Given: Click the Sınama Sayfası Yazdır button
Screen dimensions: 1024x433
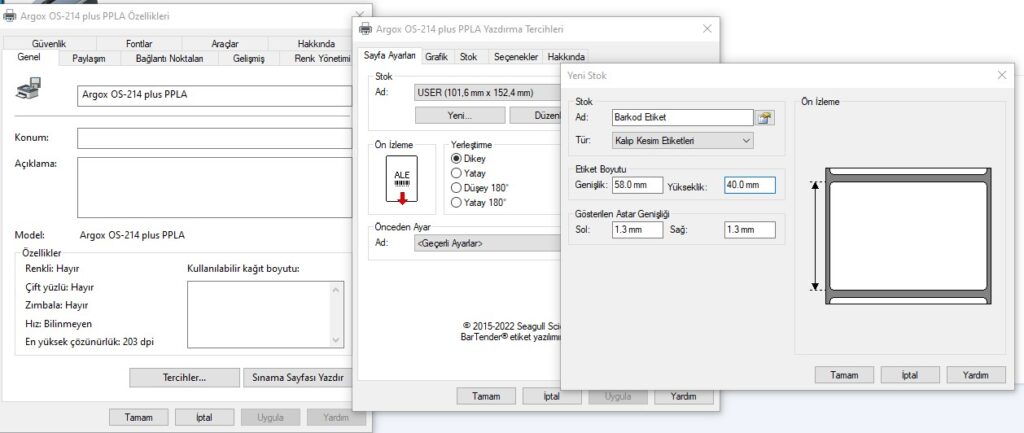Looking at the screenshot, I should coord(298,377).
